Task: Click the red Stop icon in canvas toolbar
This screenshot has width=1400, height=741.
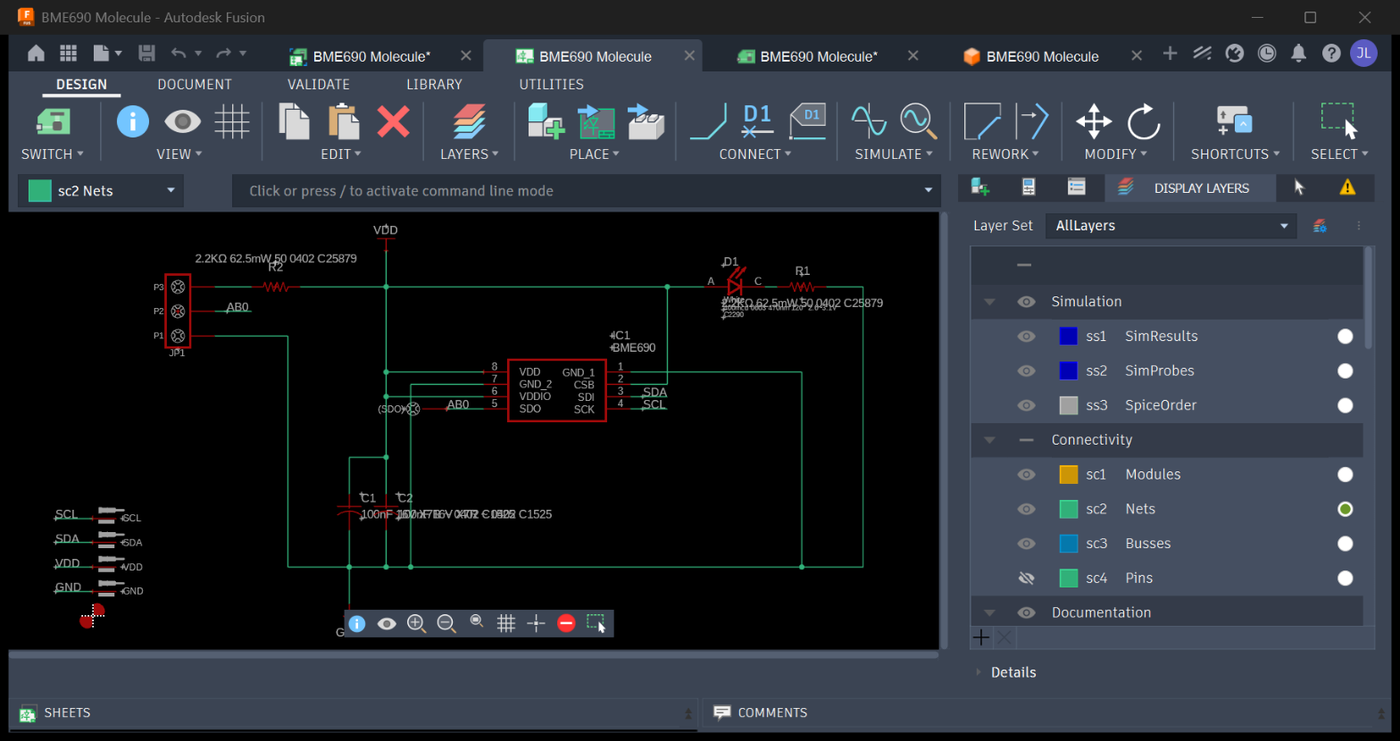Action: tap(566, 623)
